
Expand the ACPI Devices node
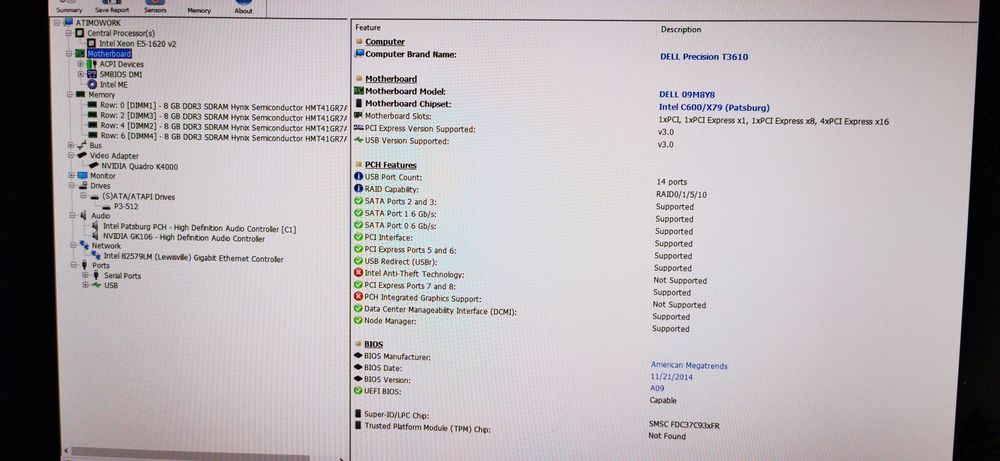(80, 64)
